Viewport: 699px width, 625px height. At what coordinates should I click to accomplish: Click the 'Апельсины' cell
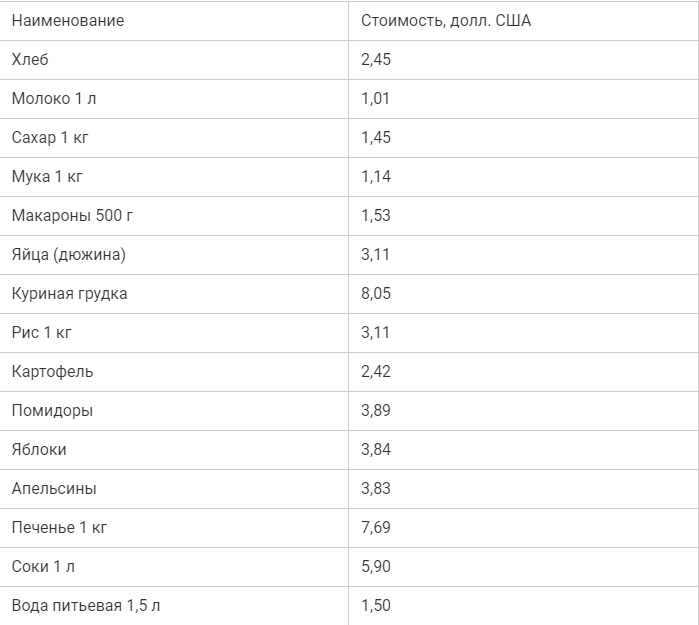(x=174, y=489)
